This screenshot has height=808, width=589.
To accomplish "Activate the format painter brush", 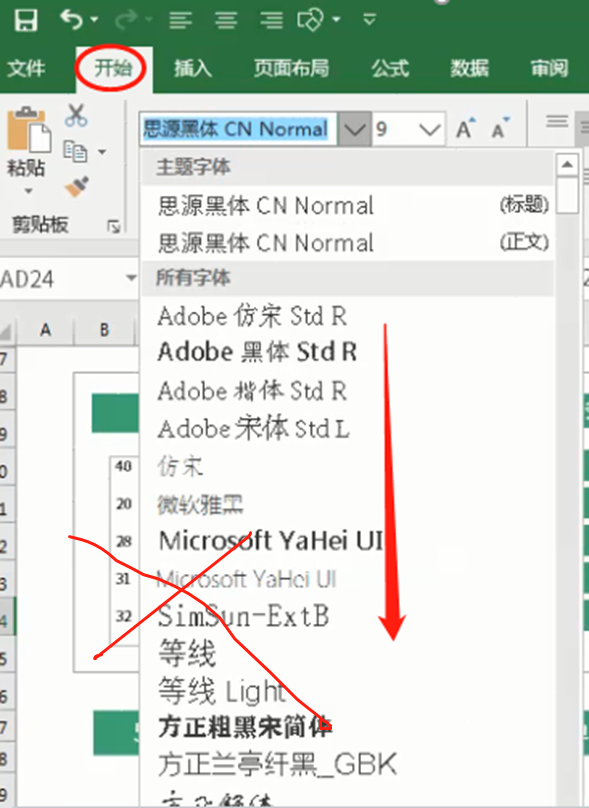I will click(77, 187).
